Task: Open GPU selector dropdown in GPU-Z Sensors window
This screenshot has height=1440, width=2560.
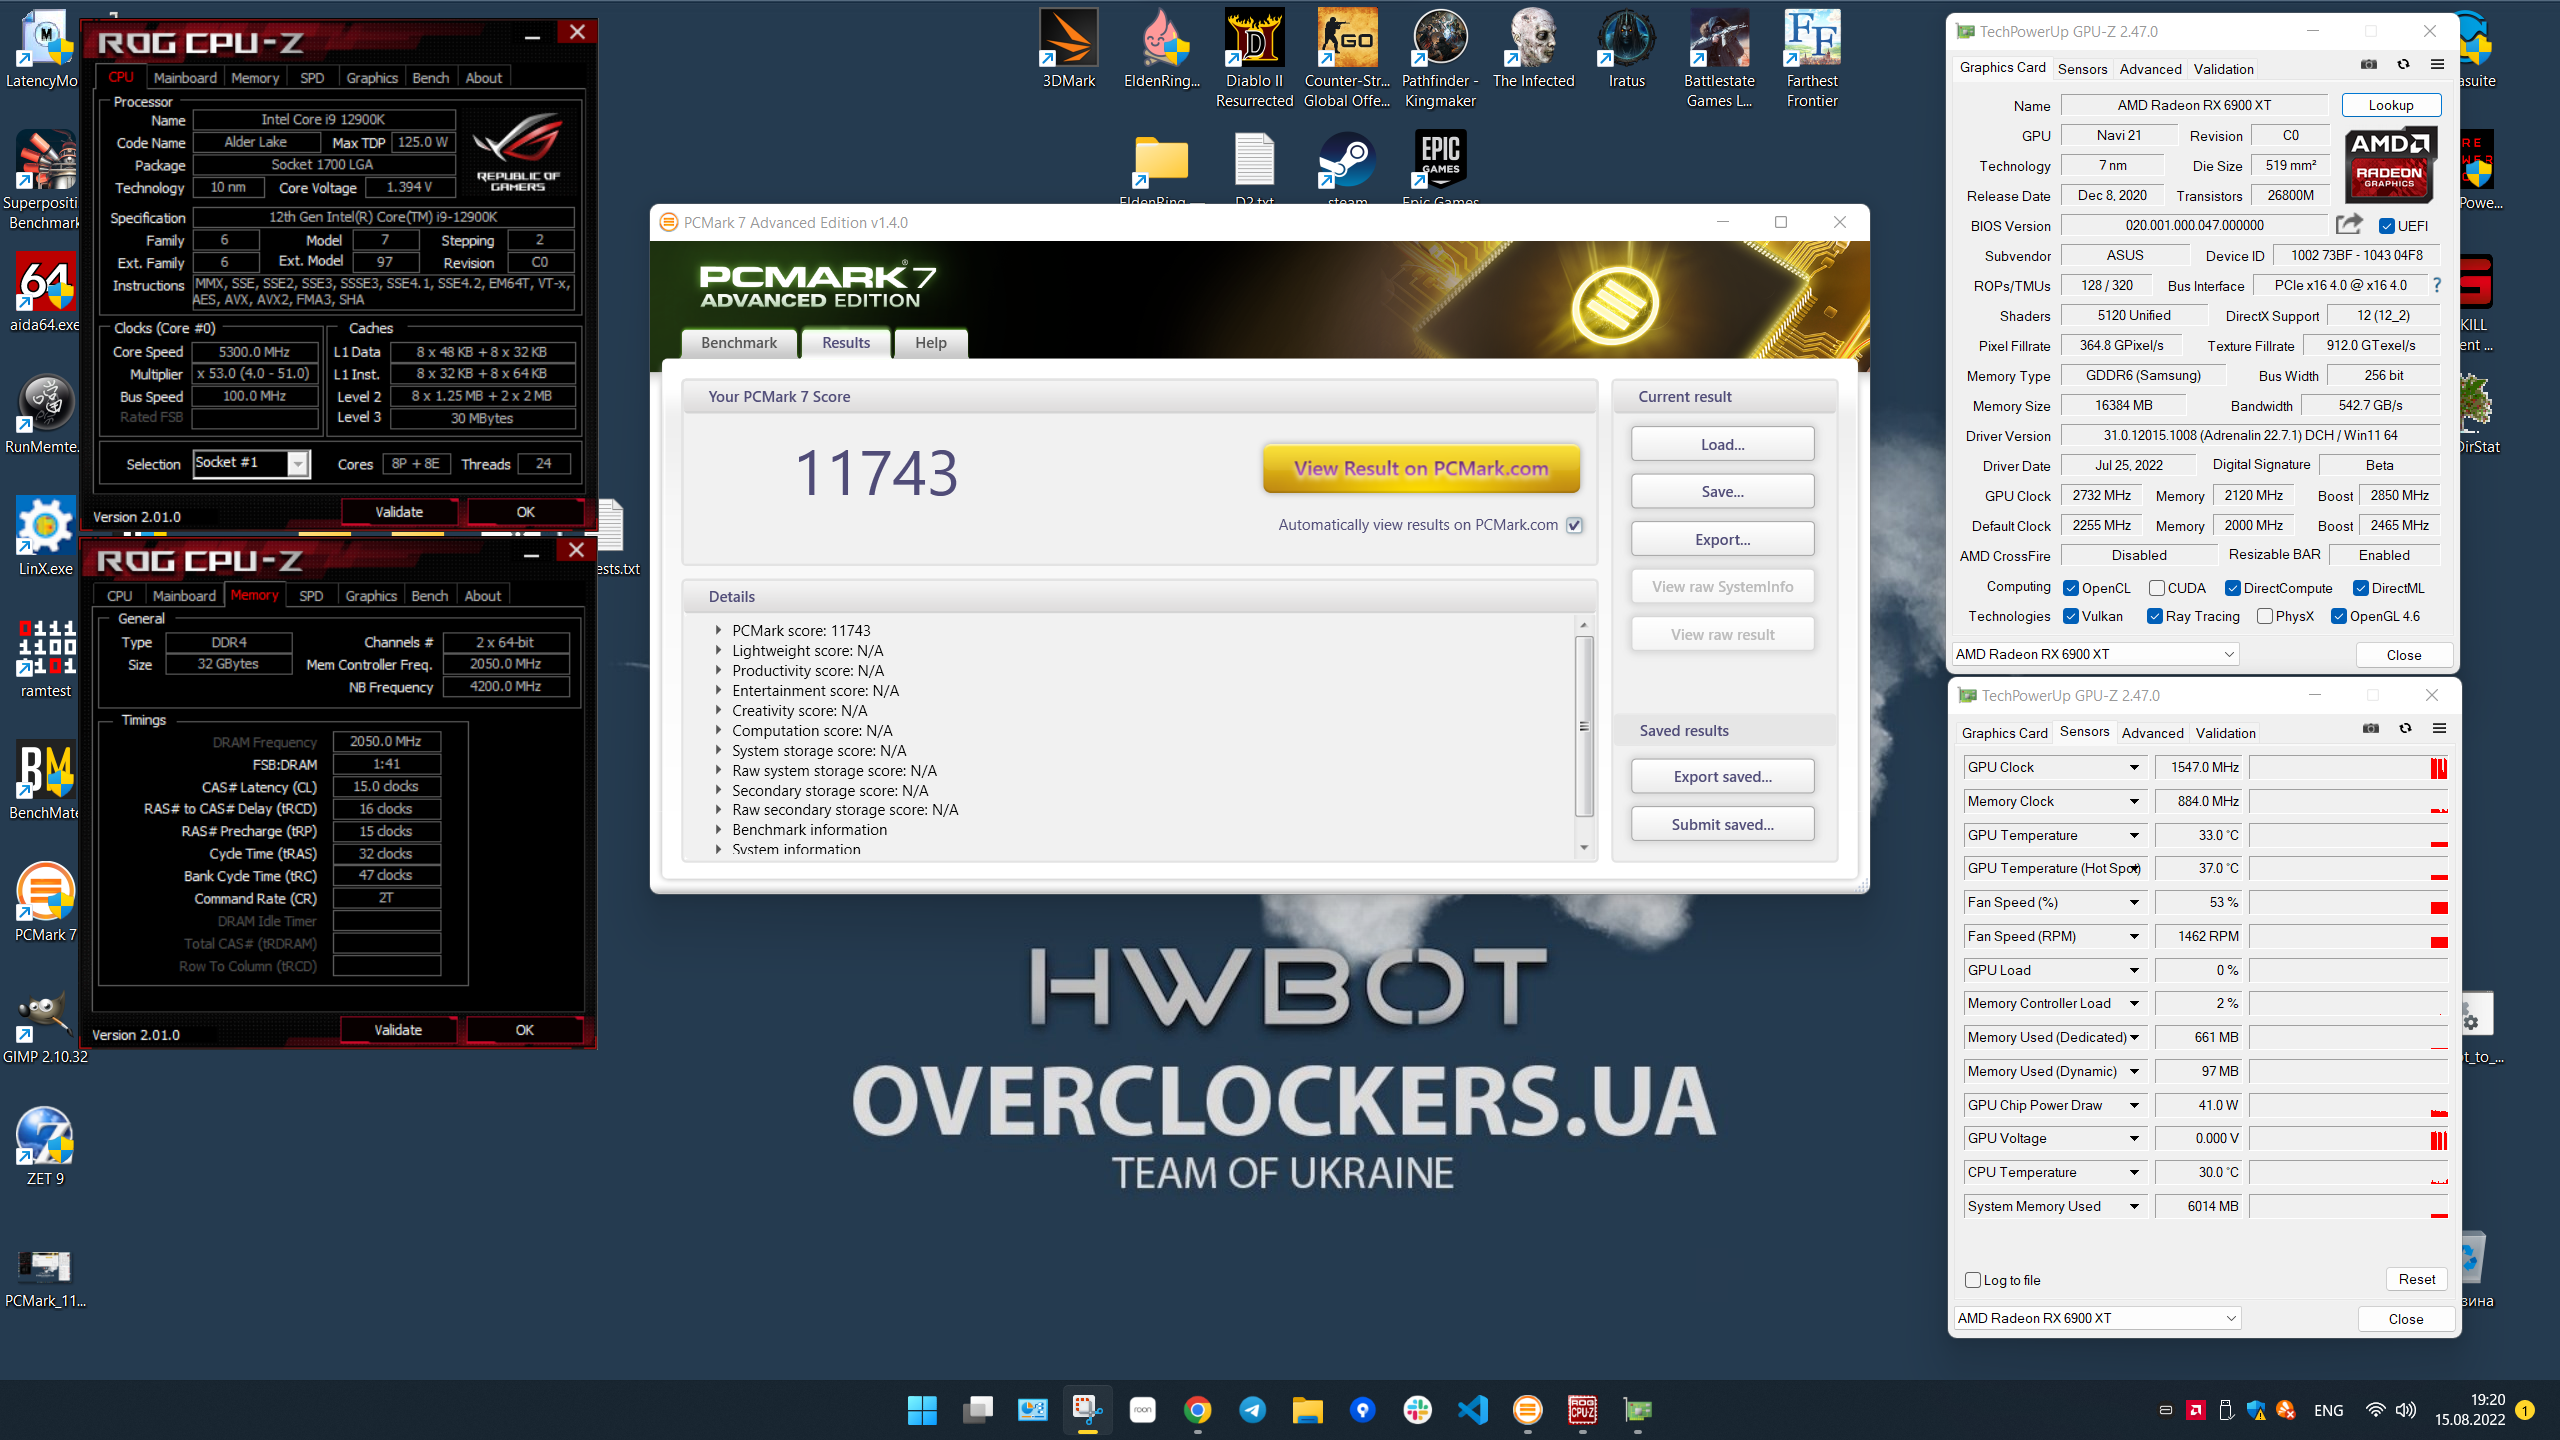Action: click(x=2098, y=1318)
